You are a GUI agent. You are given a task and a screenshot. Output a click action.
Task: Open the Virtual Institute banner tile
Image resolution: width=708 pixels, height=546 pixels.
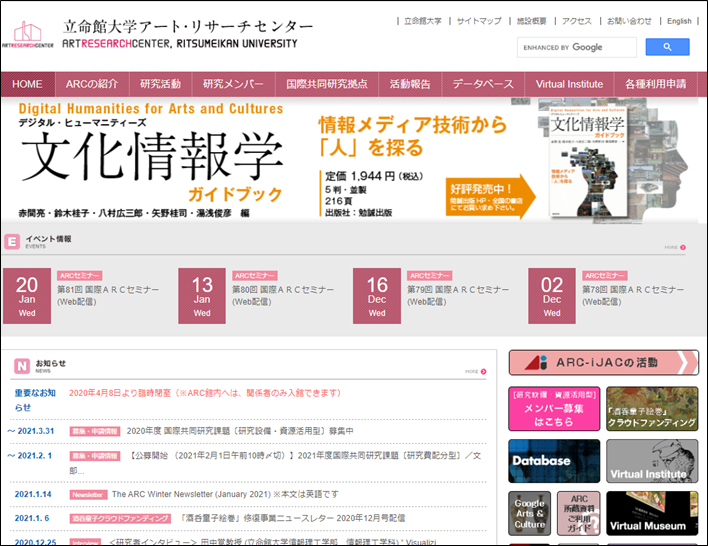[x=652, y=461]
